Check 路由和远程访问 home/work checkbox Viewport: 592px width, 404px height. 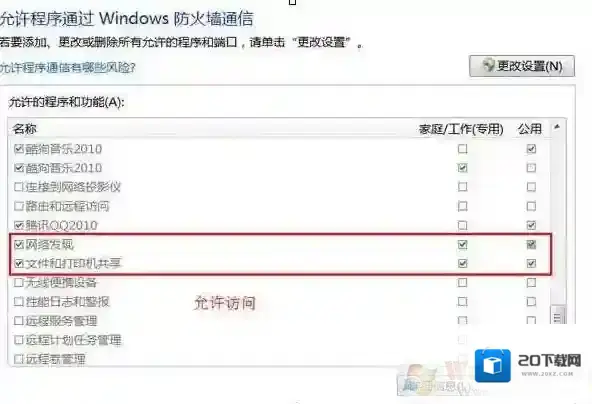[x=462, y=206]
